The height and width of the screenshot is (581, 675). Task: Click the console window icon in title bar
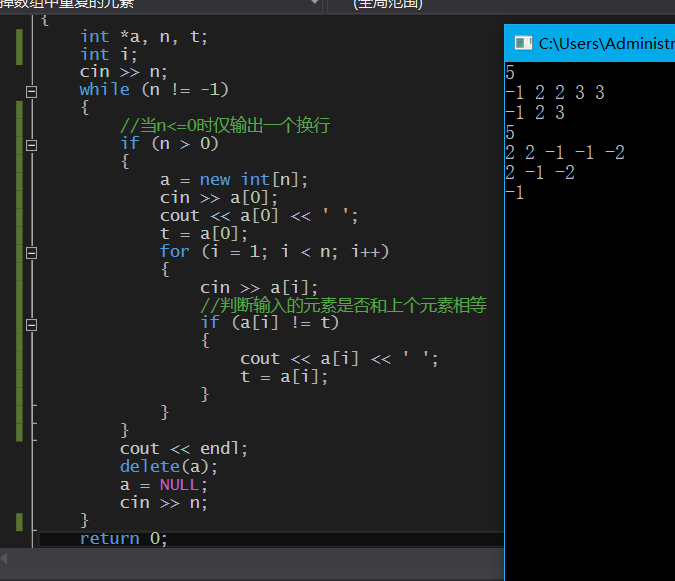(x=522, y=43)
